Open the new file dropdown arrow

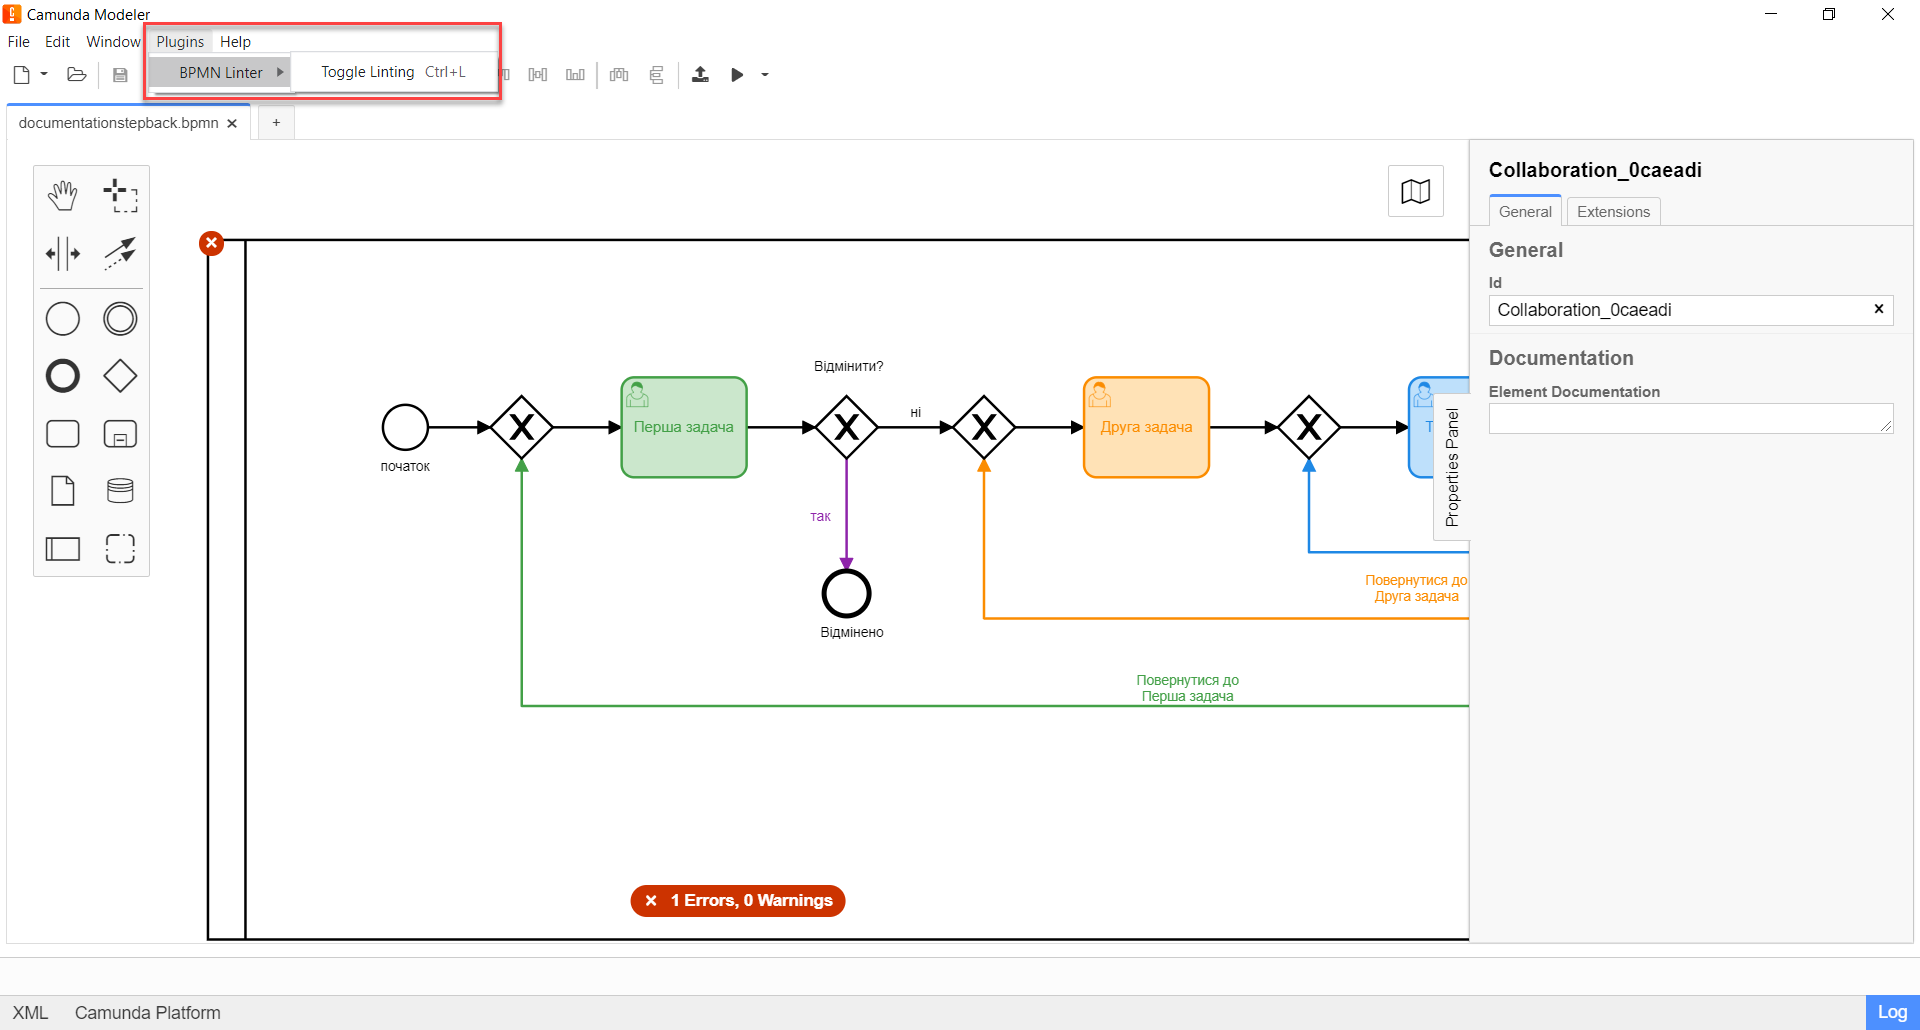pyautogui.click(x=44, y=75)
